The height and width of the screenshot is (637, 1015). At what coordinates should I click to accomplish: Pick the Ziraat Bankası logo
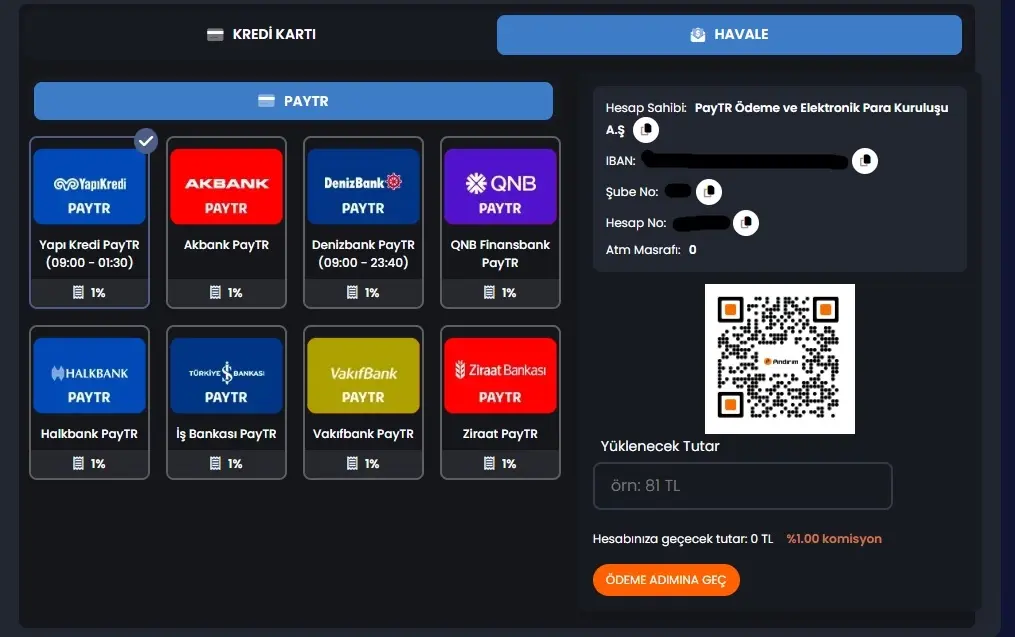point(500,375)
